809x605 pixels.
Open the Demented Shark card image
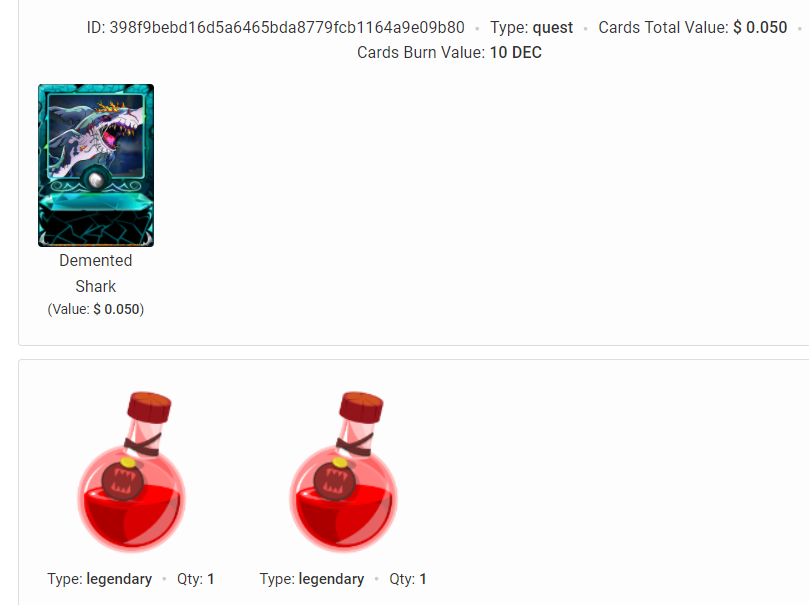click(x=96, y=166)
